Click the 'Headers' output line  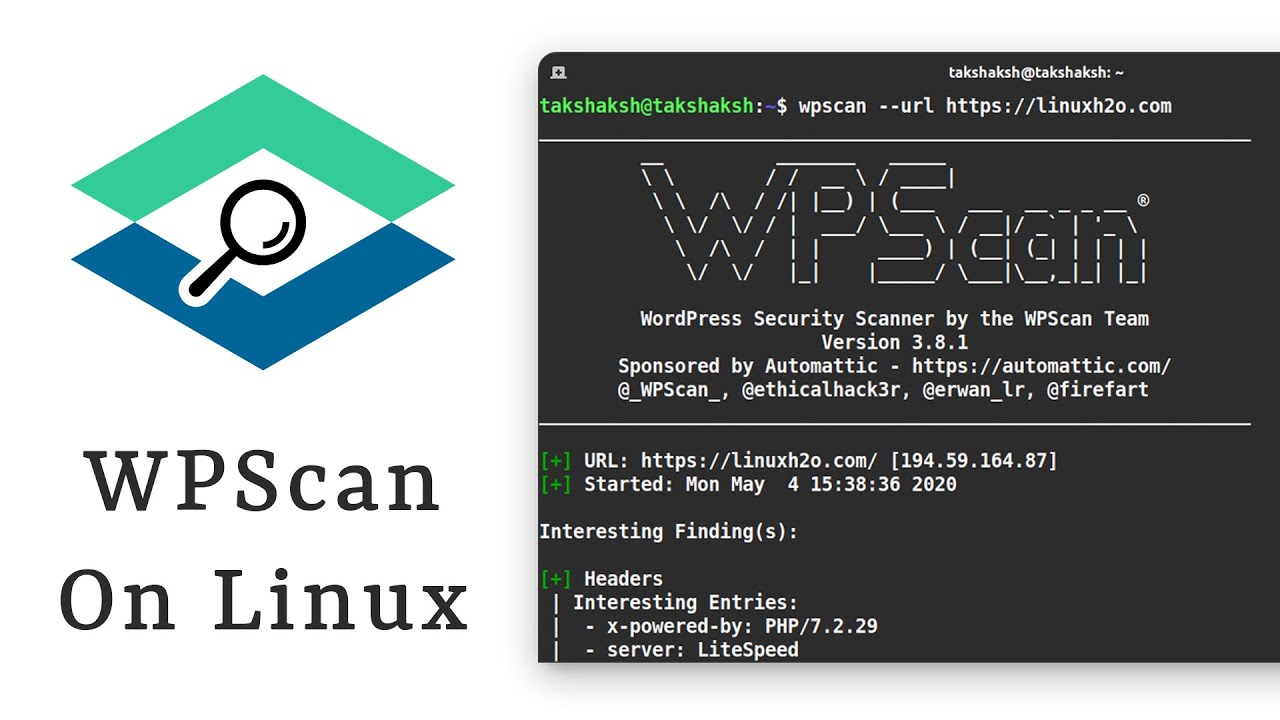(623, 579)
